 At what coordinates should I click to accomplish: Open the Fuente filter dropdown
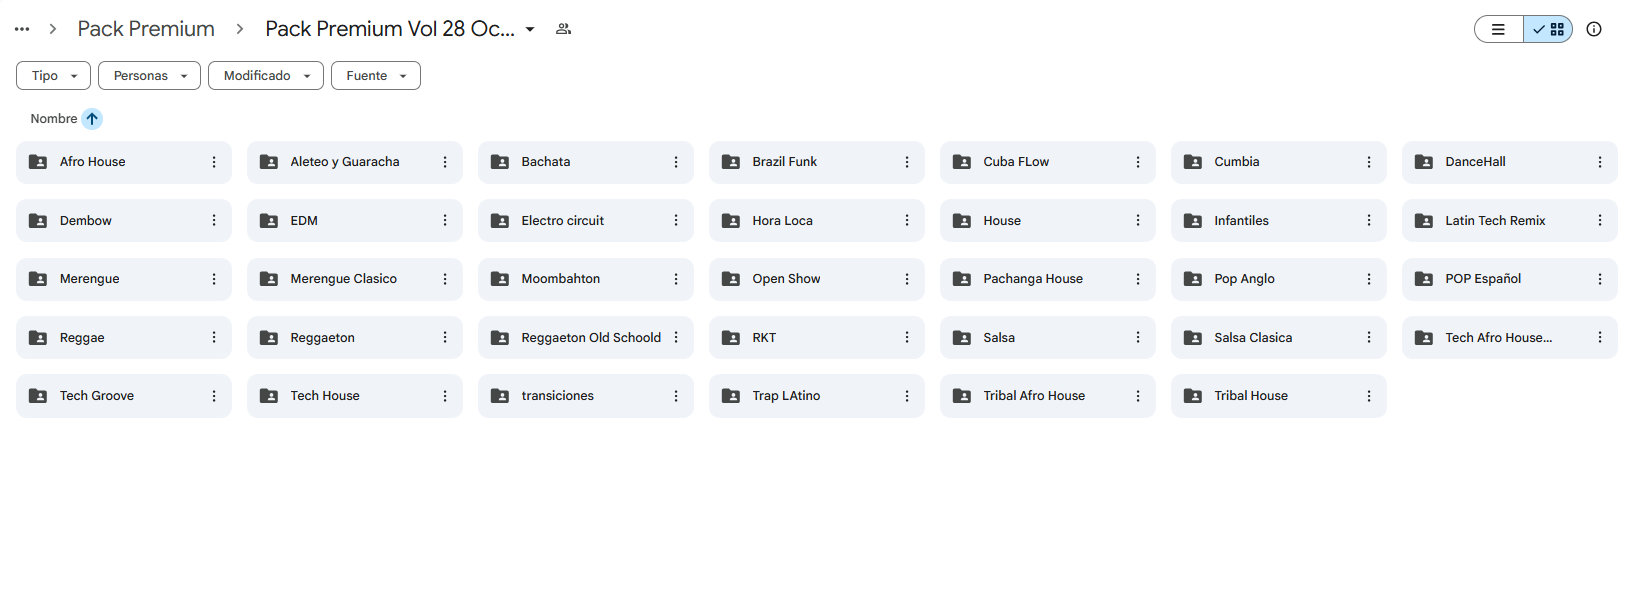[375, 76]
